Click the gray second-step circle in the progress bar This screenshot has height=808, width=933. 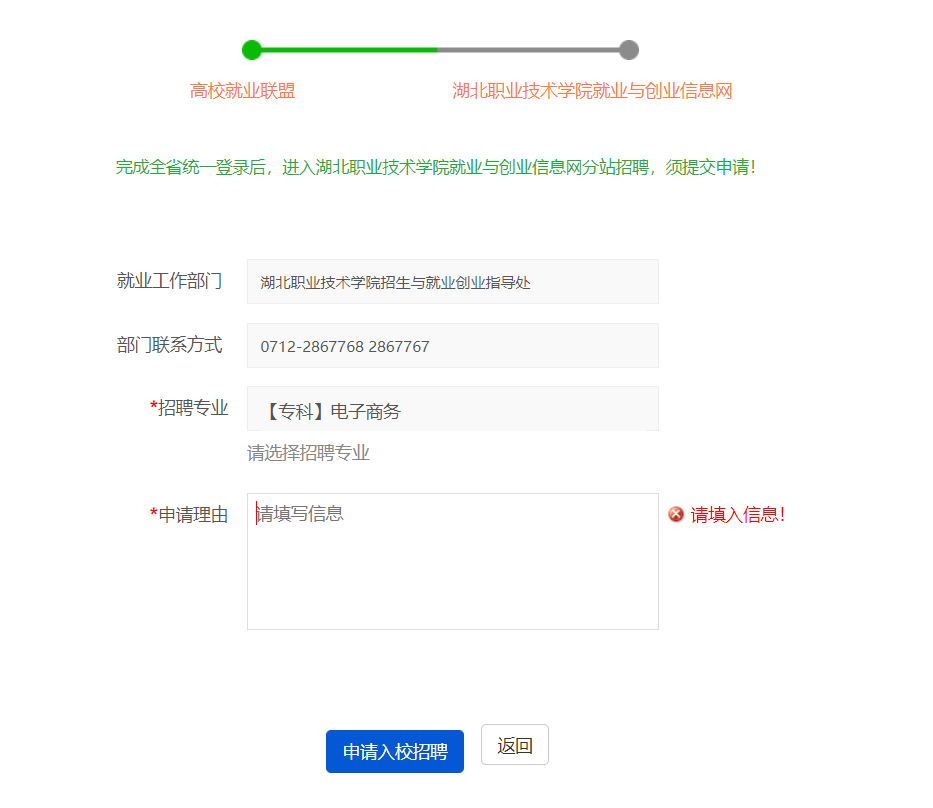coord(628,50)
